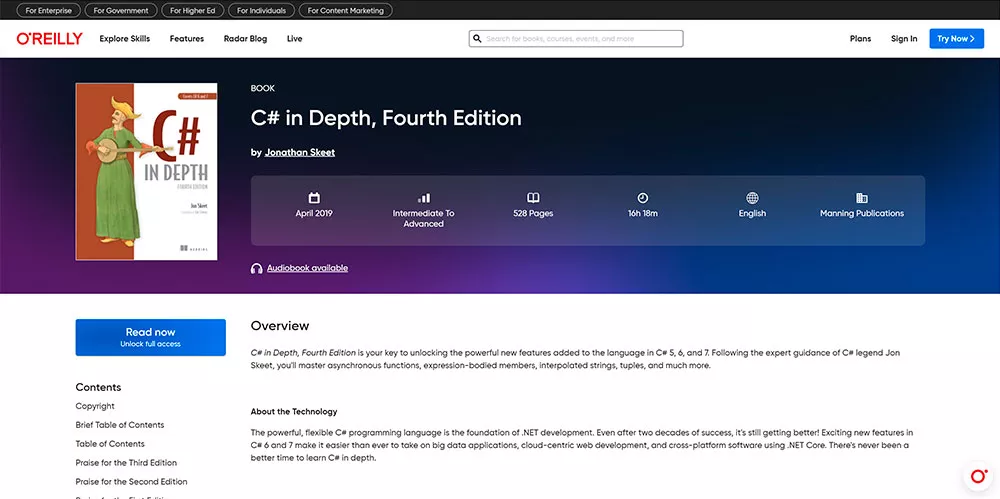Click the building icon above Manning Publications
The image size is (1000, 499).
coord(862,198)
